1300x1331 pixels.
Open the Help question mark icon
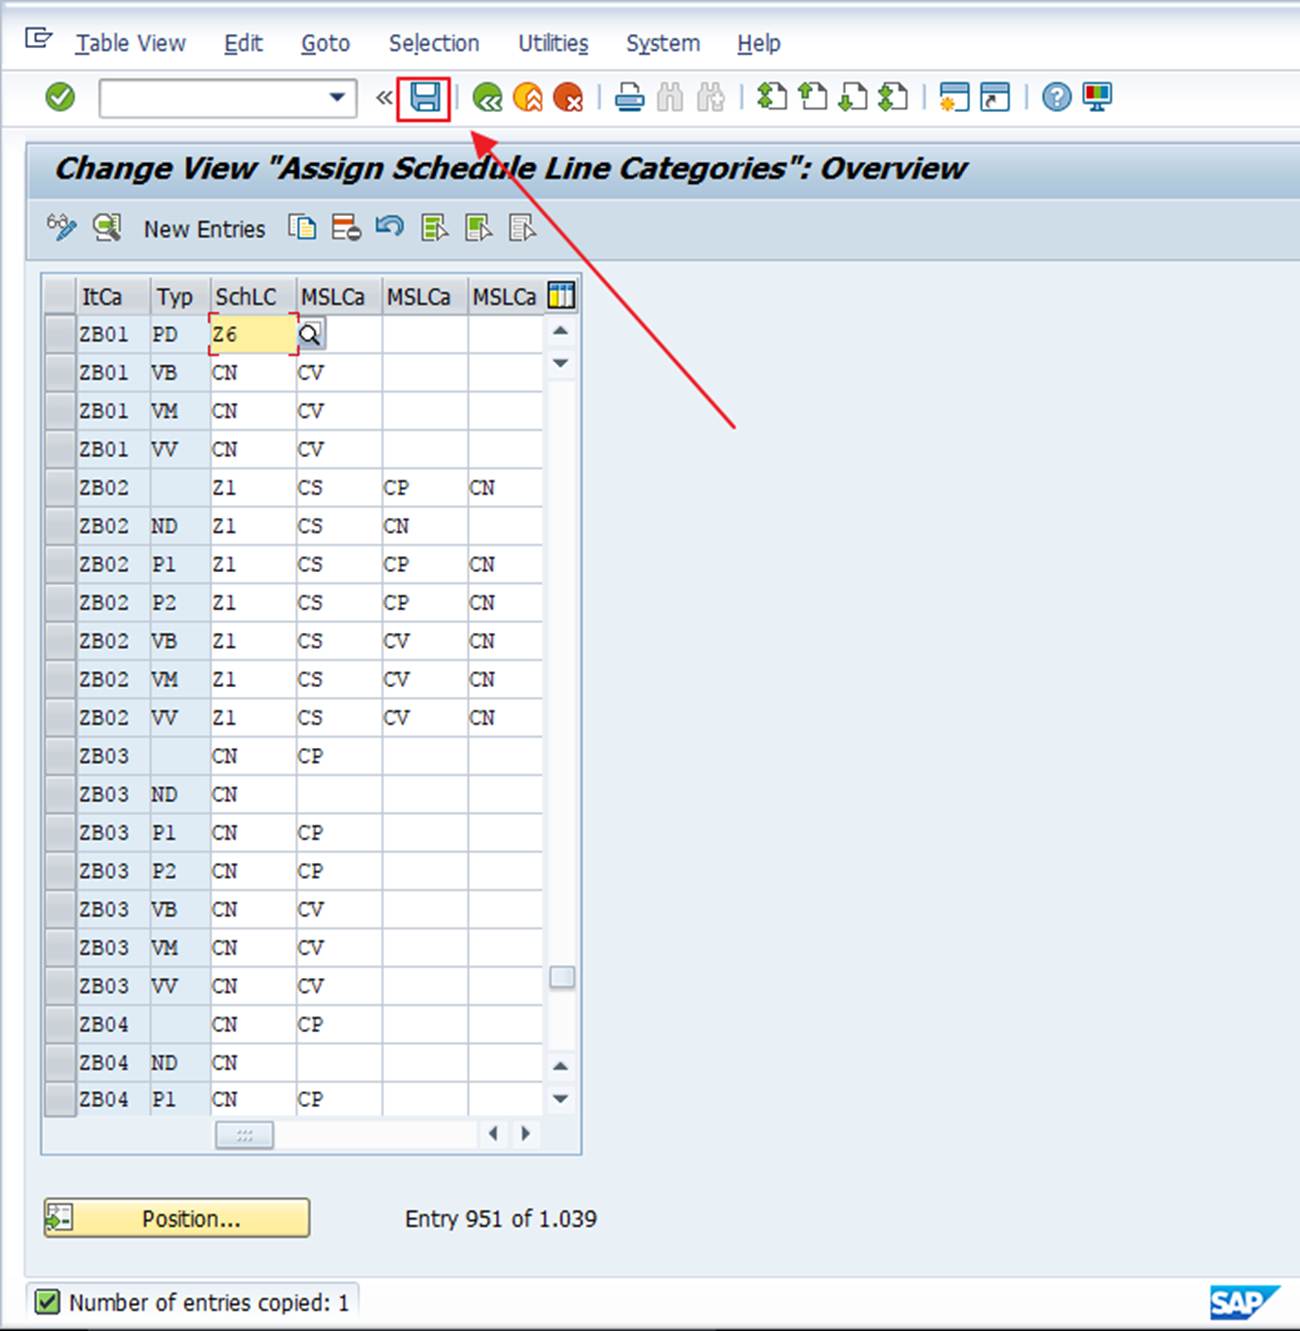coord(1056,97)
